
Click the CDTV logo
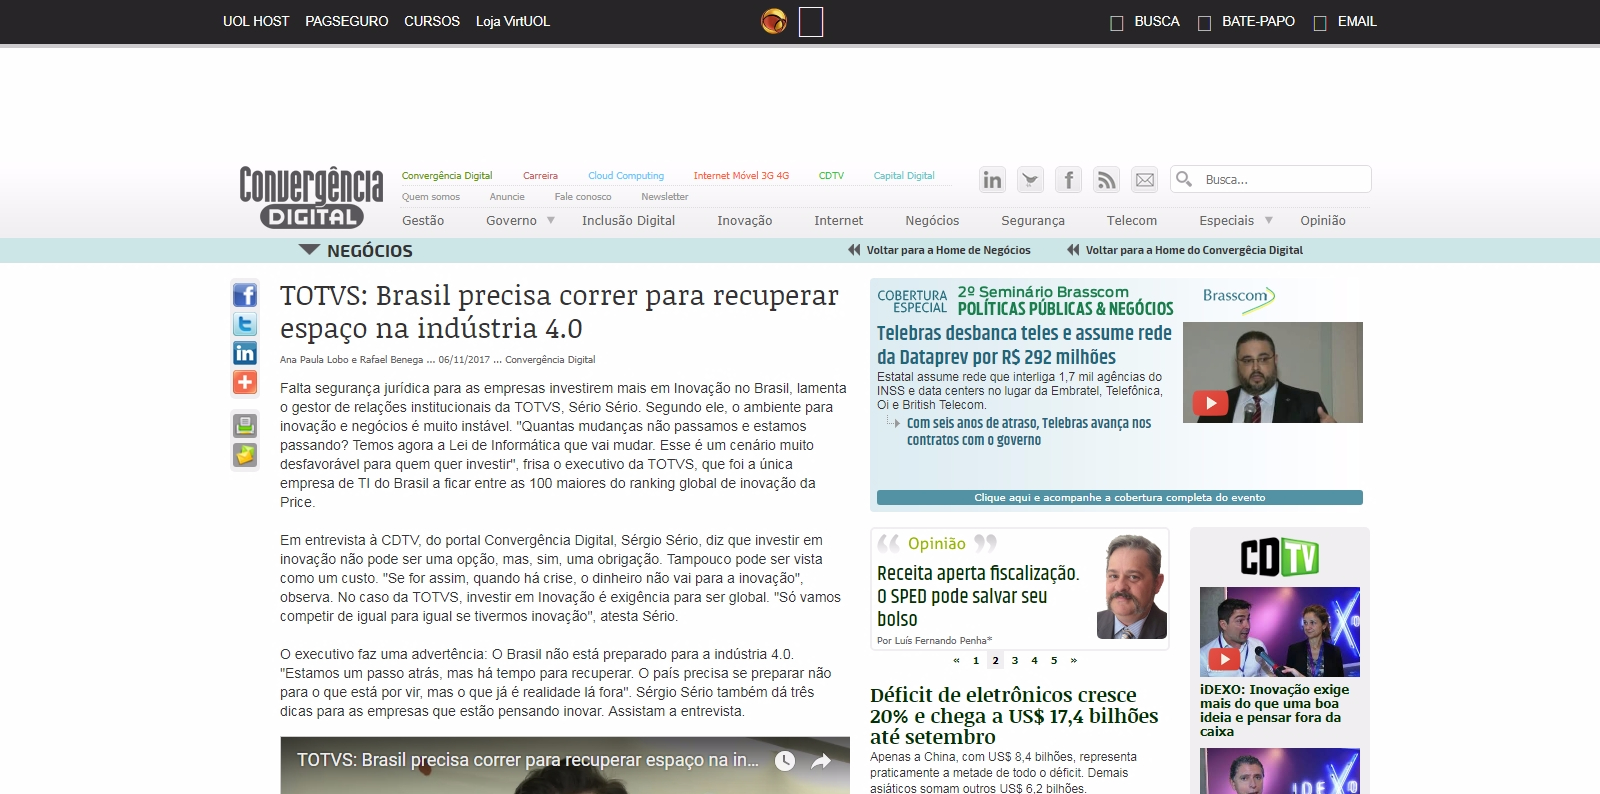[x=1280, y=557]
